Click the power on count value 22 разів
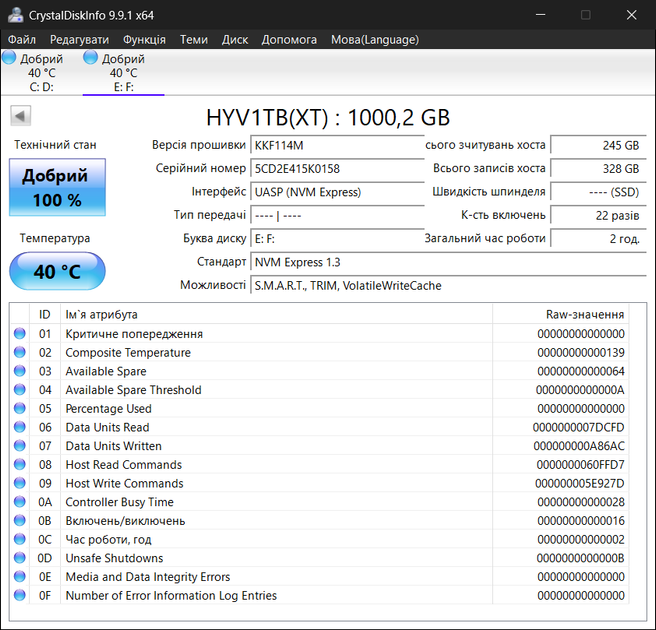The image size is (656, 630). pyautogui.click(x=598, y=215)
